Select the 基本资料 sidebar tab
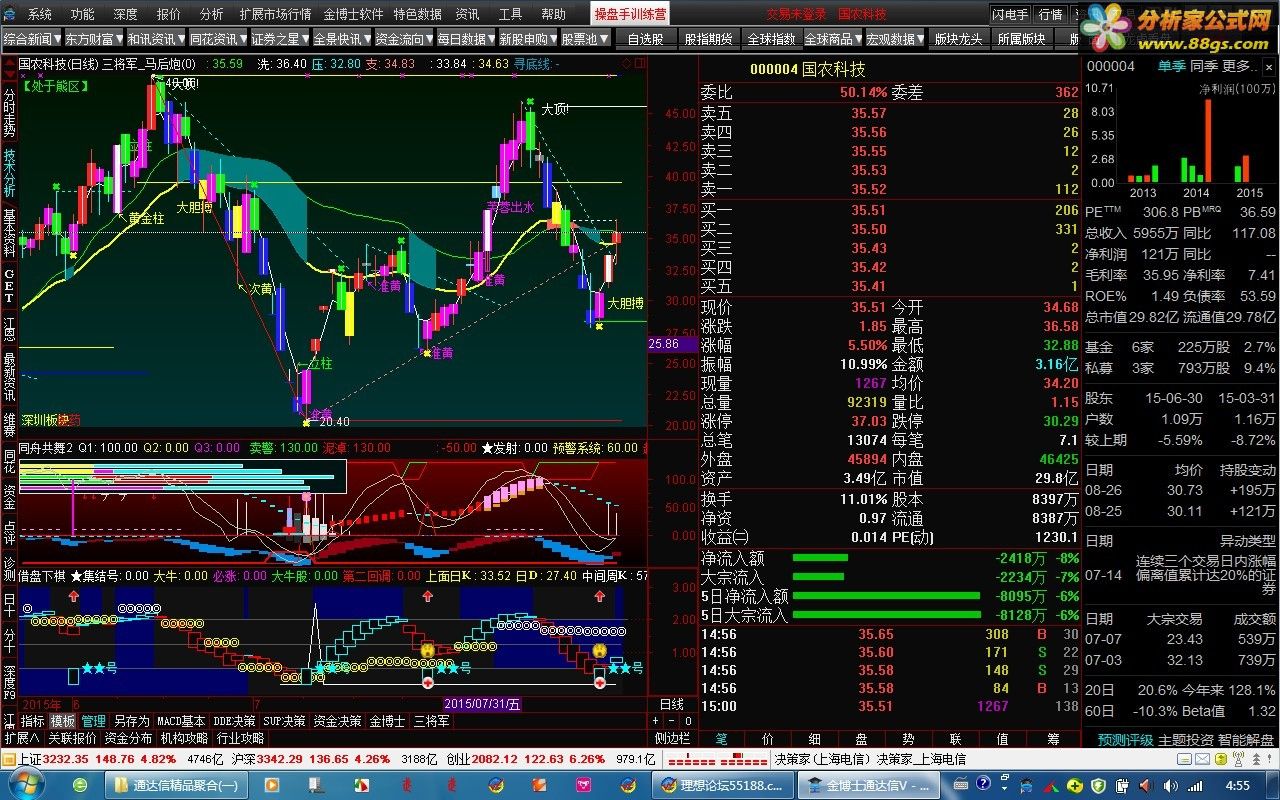The image size is (1280, 800). pyautogui.click(x=9, y=232)
